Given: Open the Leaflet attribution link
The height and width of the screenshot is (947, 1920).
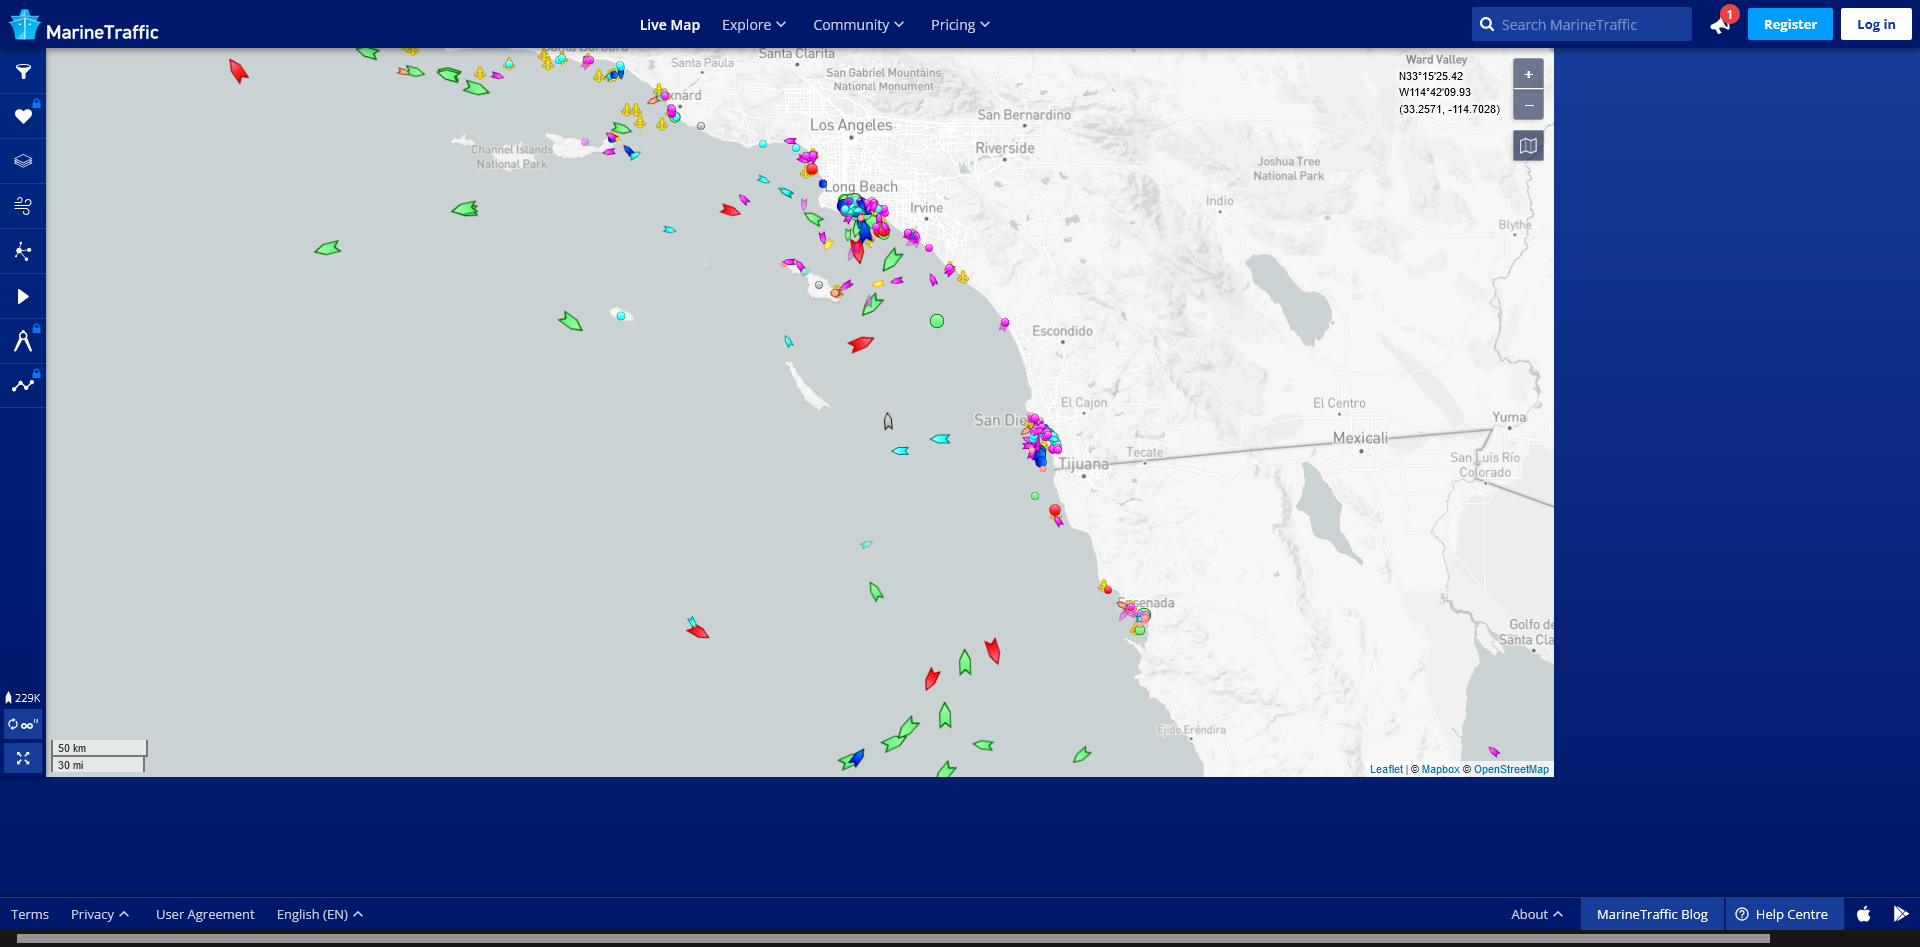Looking at the screenshot, I should [1386, 769].
